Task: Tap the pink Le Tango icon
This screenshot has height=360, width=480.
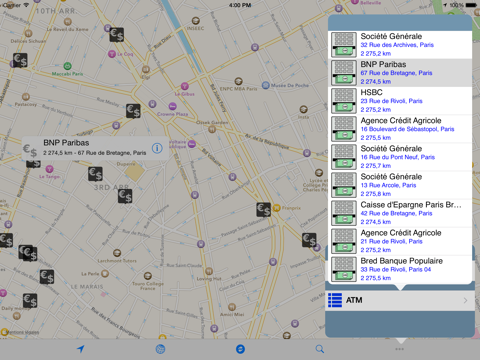Action: coord(49,169)
